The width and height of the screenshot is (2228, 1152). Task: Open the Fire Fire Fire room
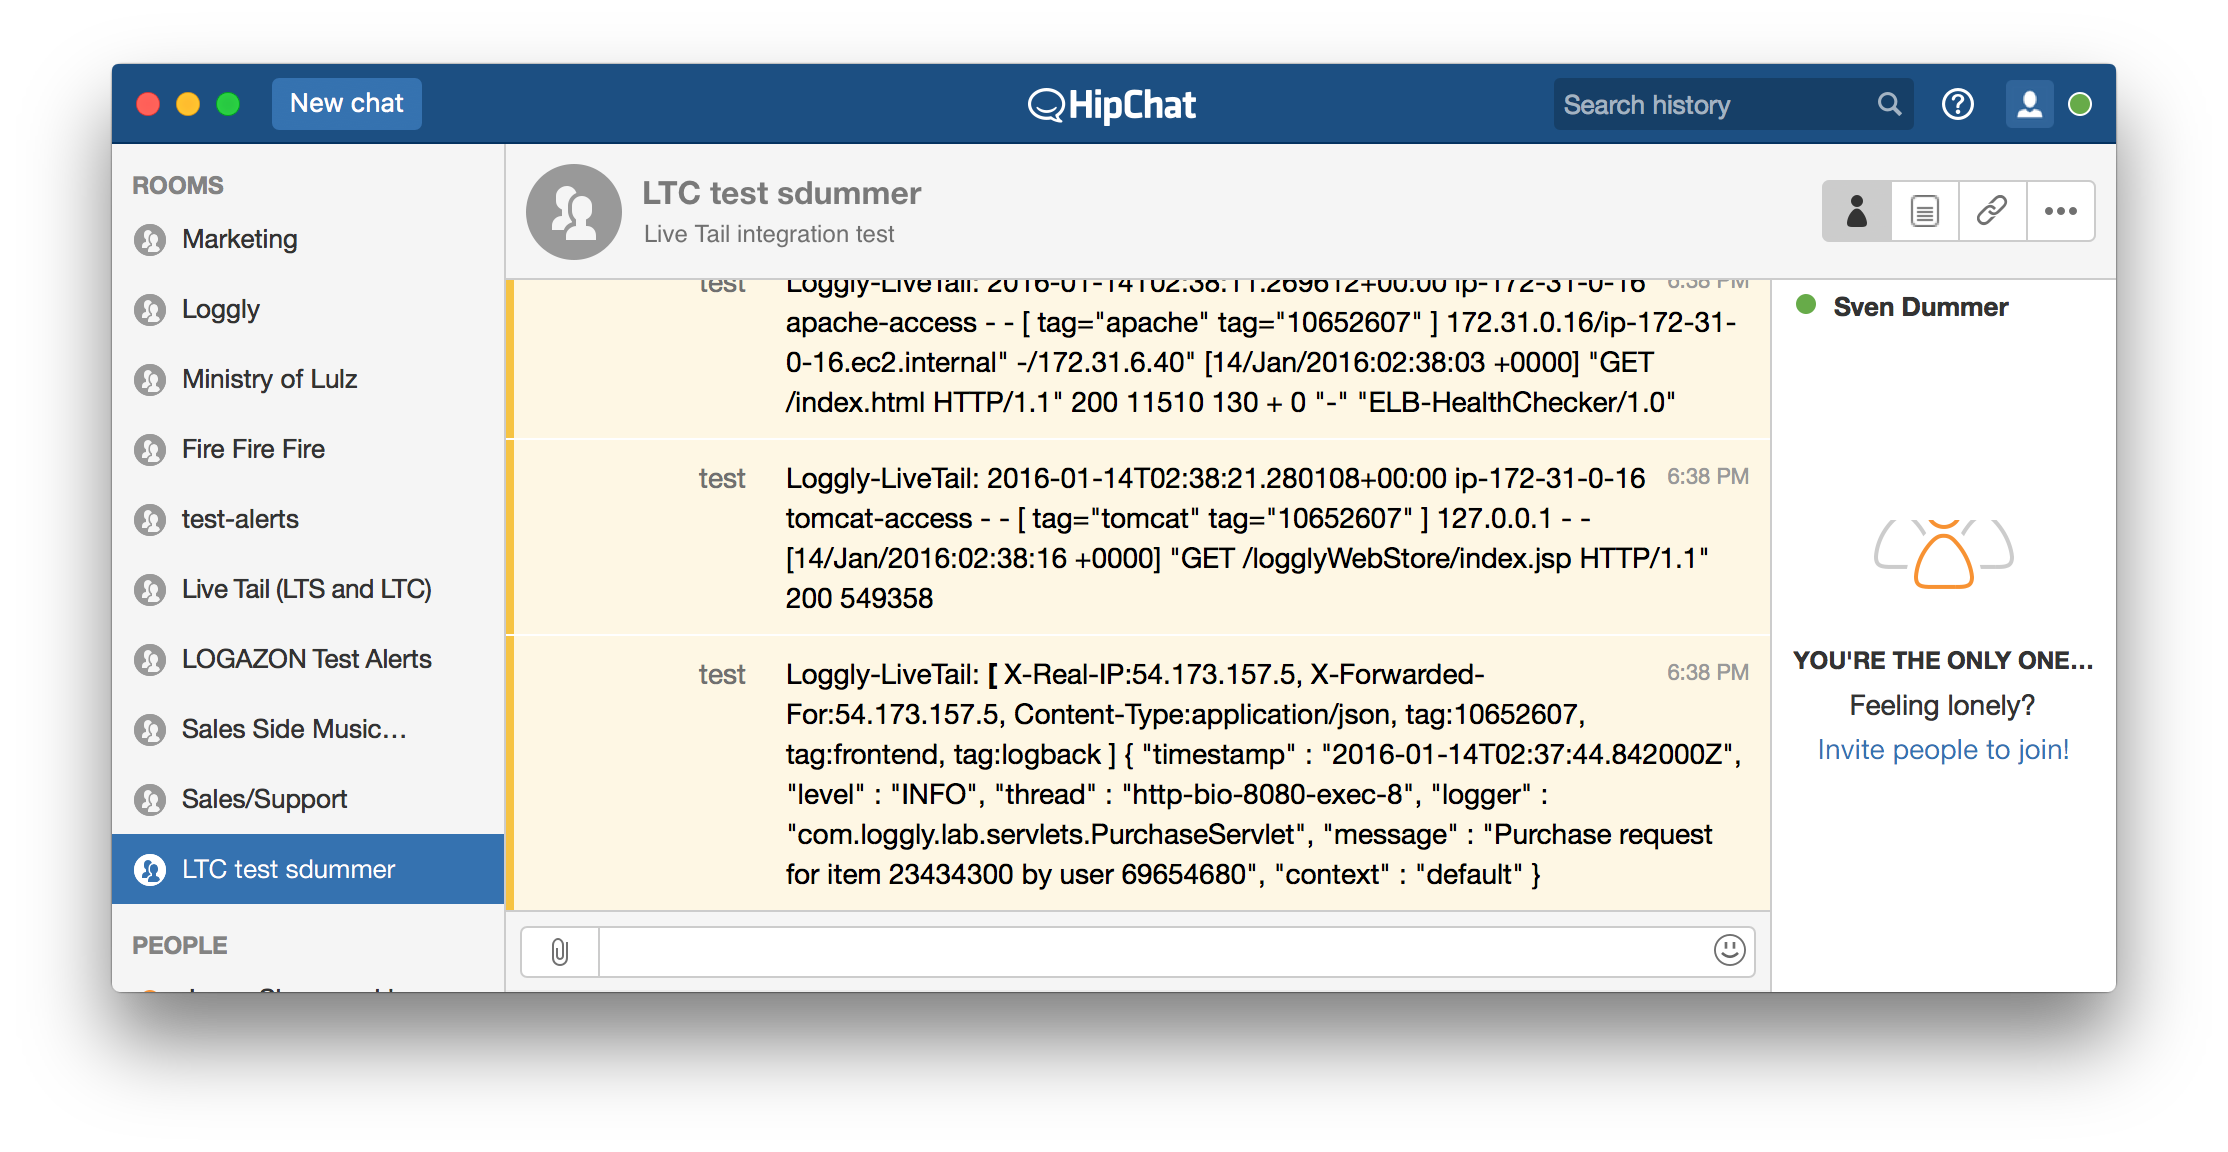(253, 449)
